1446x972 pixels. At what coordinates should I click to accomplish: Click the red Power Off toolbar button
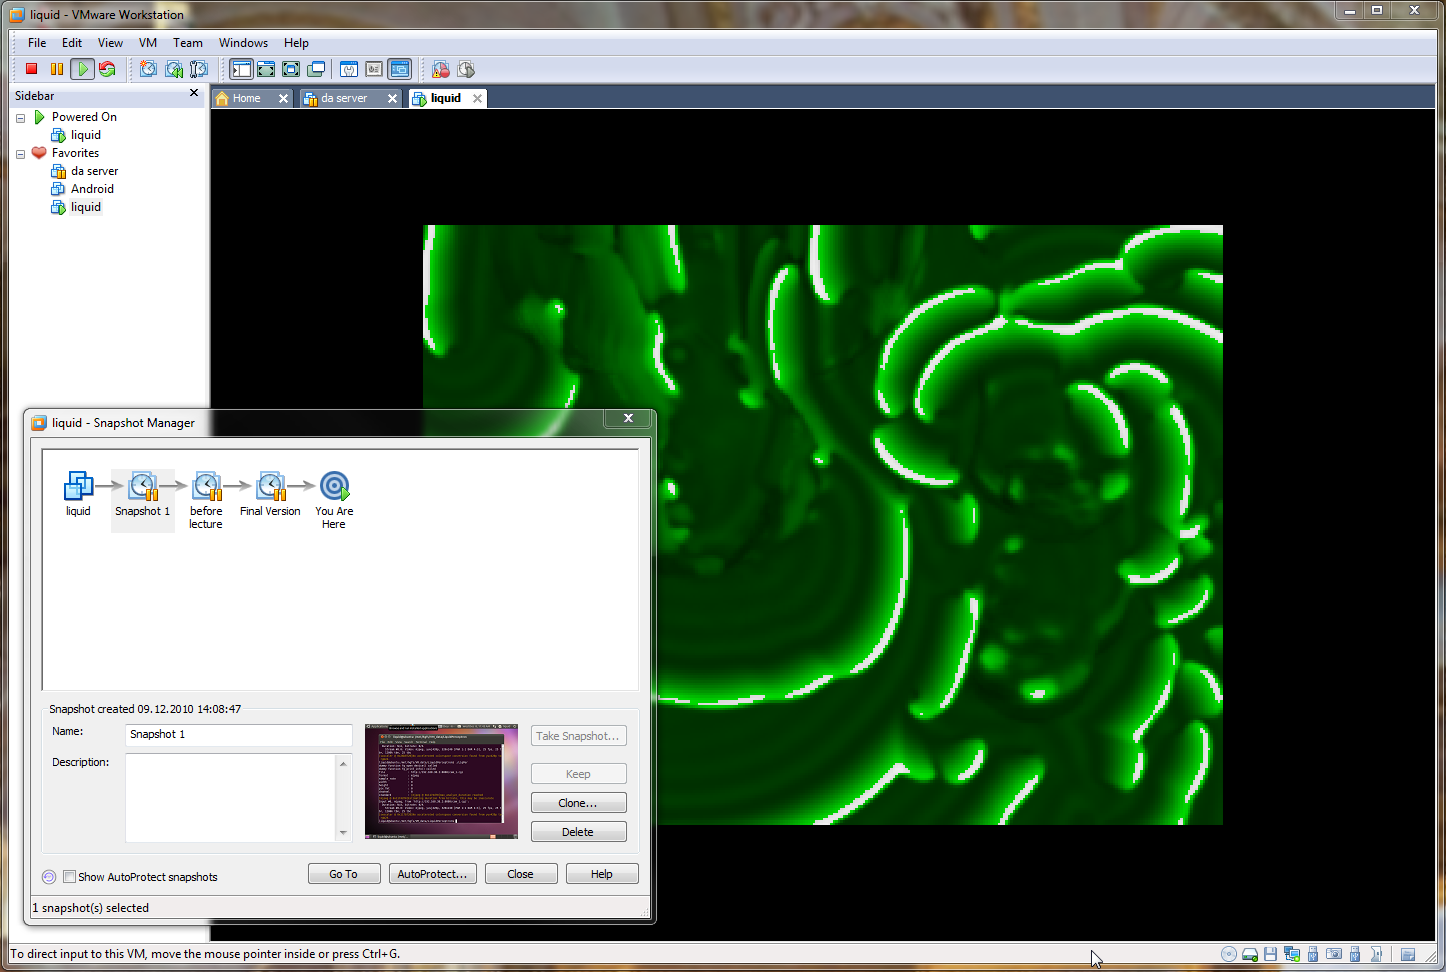tap(31, 69)
